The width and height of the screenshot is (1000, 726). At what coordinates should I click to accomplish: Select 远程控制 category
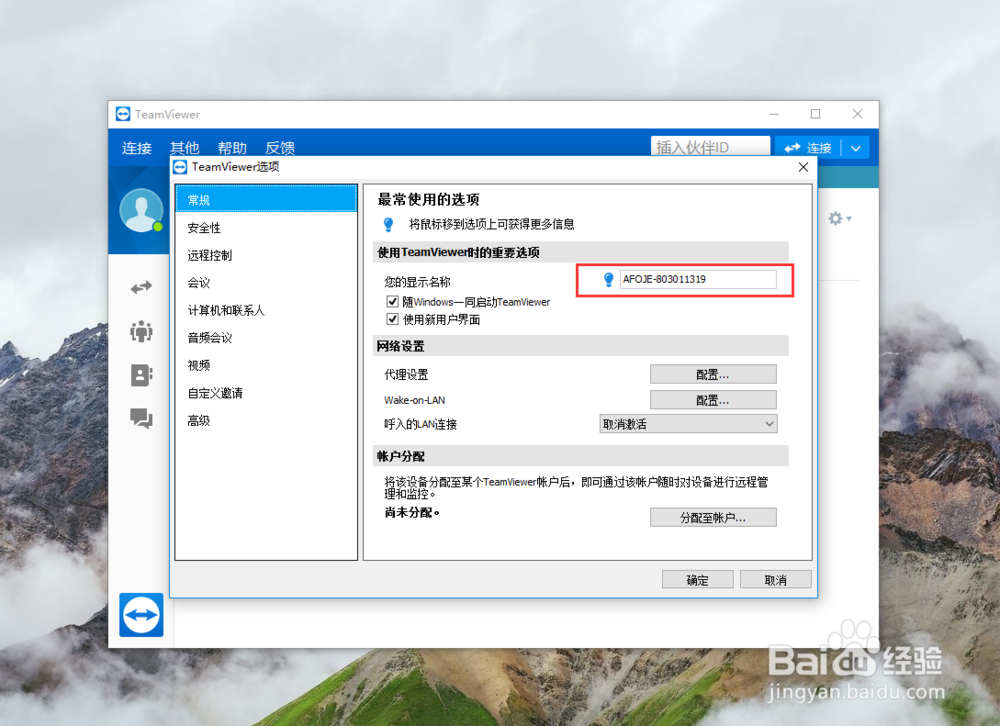click(x=266, y=255)
